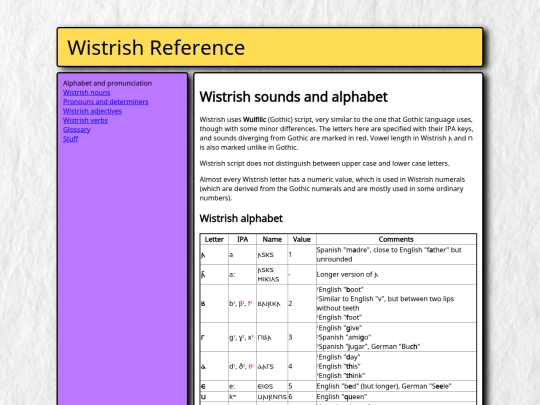Open Pronouns and determiners page
The width and height of the screenshot is (540, 405).
pyautogui.click(x=105, y=102)
